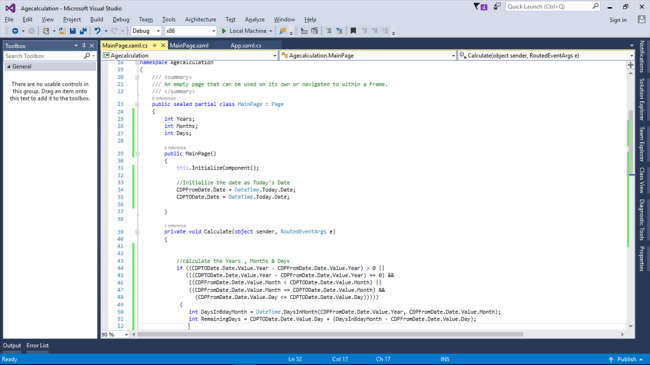Click the split editor handle above scrollbar
Image resolution: width=650 pixels, height=365 pixels.
[x=631, y=65]
